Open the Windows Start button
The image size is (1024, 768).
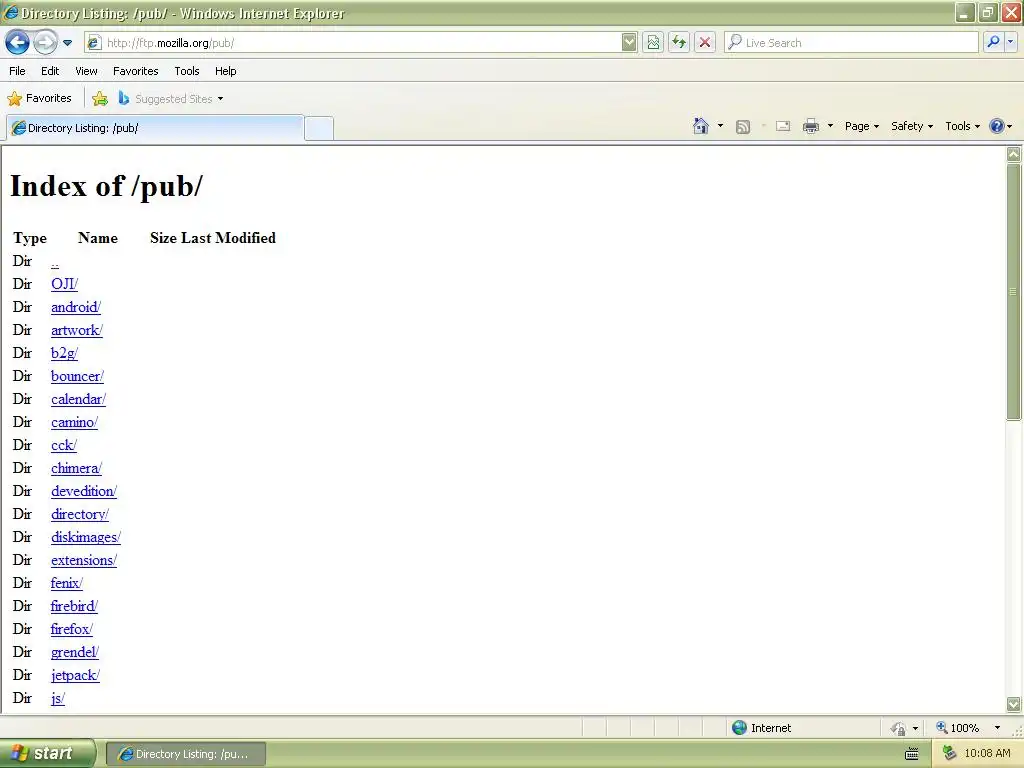[47, 754]
